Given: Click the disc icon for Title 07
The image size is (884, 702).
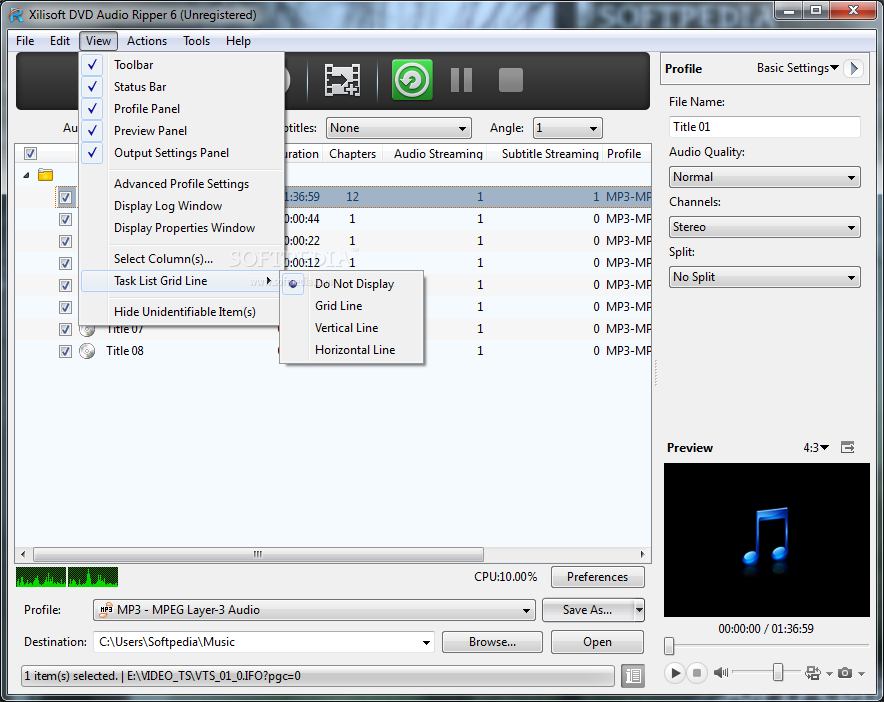Looking at the screenshot, I should point(87,331).
